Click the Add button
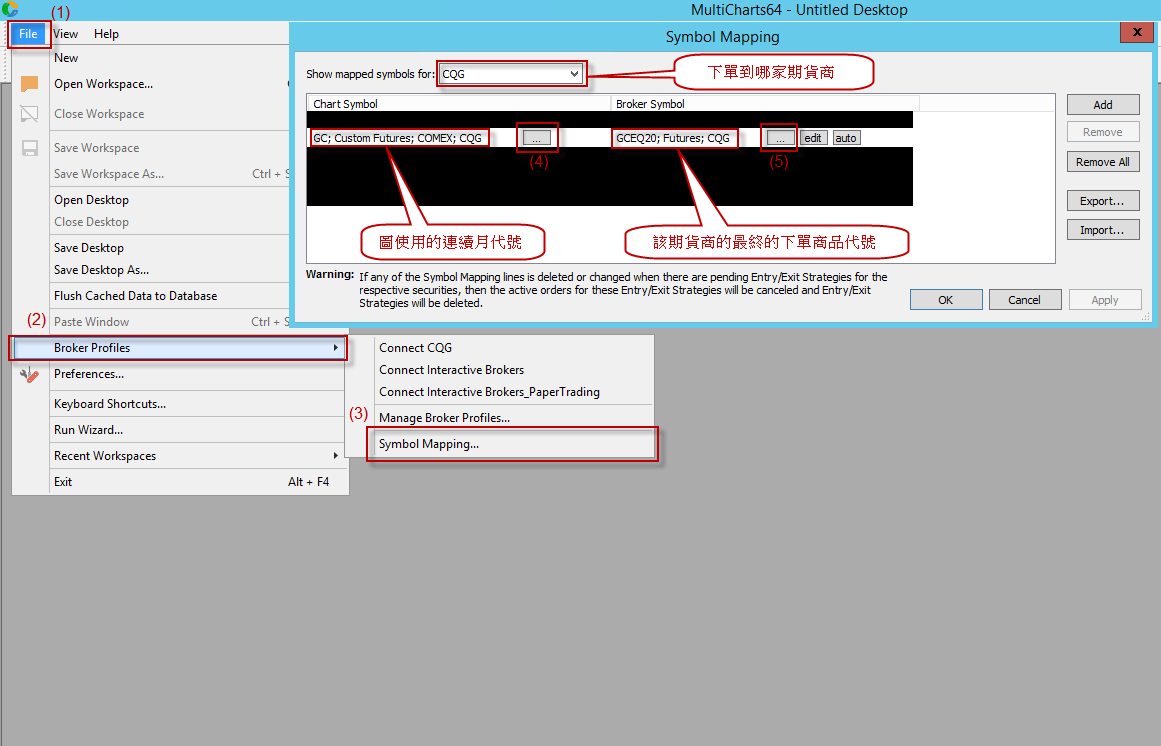Screen dimensions: 1161x746 pyautogui.click(x=1103, y=105)
